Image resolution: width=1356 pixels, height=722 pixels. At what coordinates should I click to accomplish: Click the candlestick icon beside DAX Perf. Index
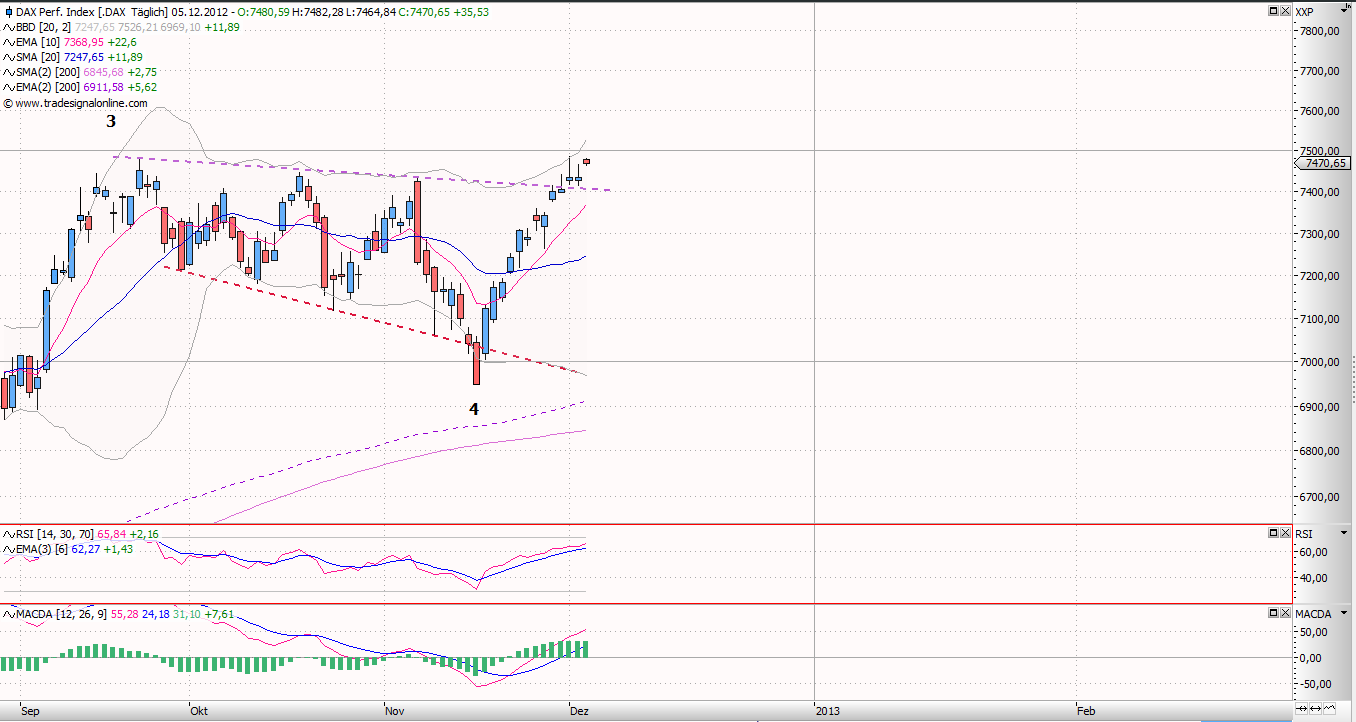coord(8,12)
